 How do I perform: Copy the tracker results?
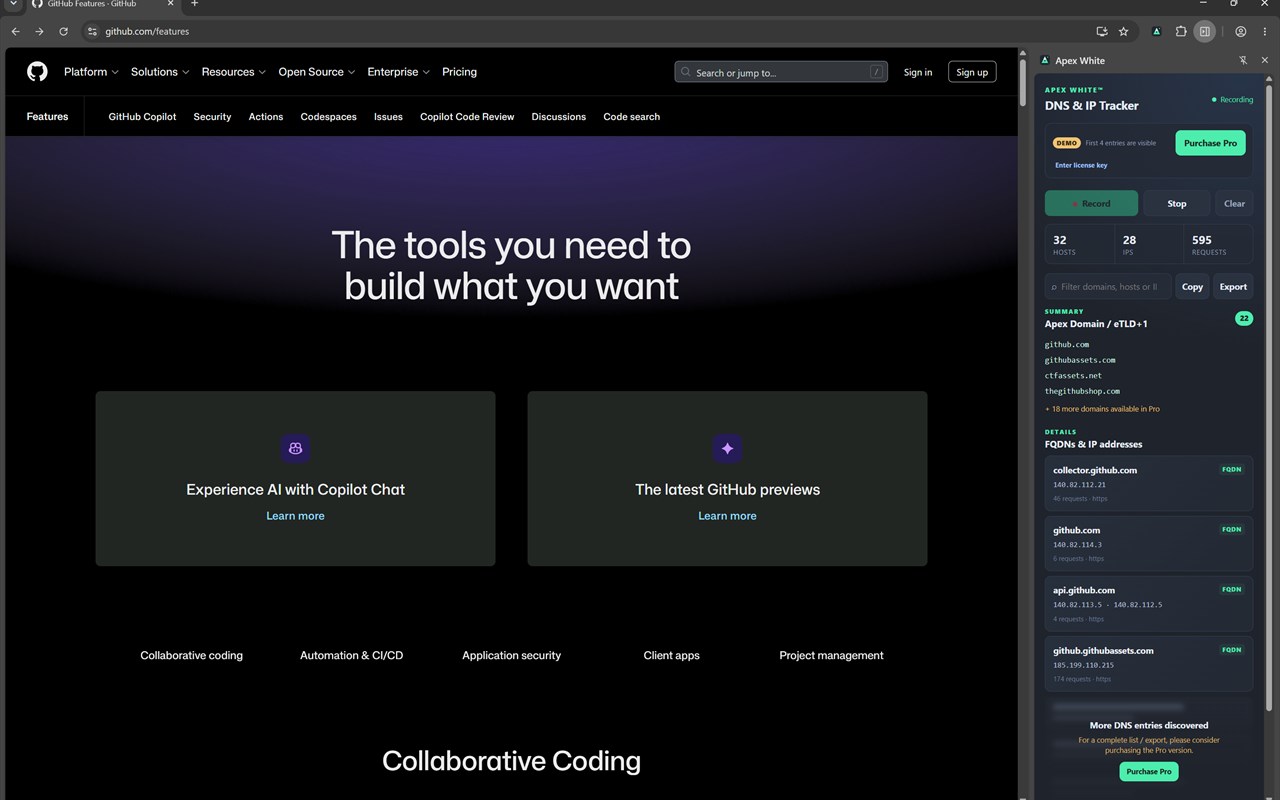click(1192, 286)
